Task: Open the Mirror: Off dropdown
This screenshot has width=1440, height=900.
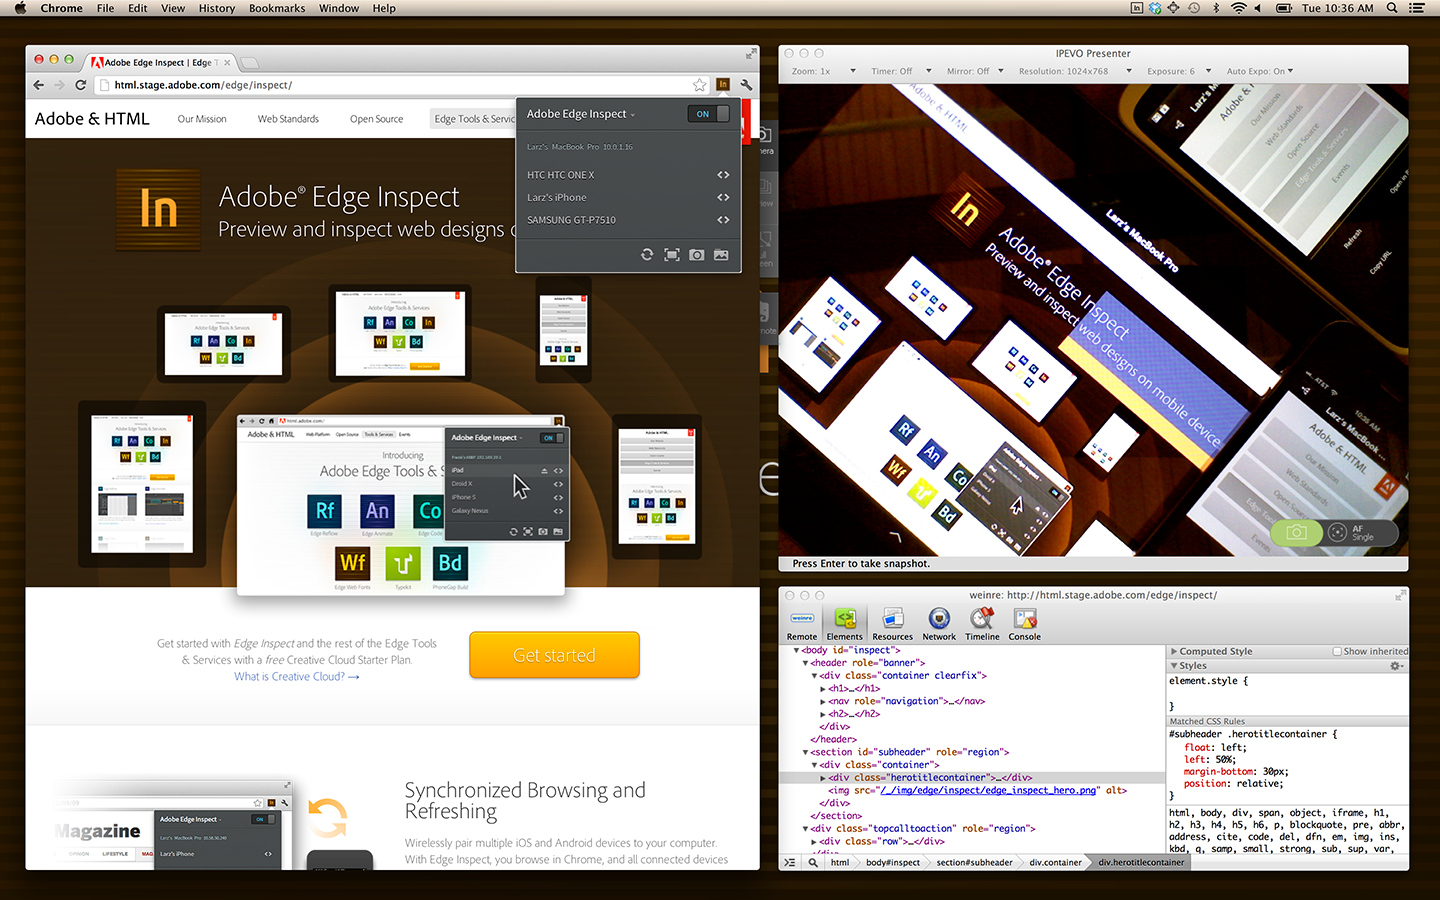Action: [x=975, y=71]
